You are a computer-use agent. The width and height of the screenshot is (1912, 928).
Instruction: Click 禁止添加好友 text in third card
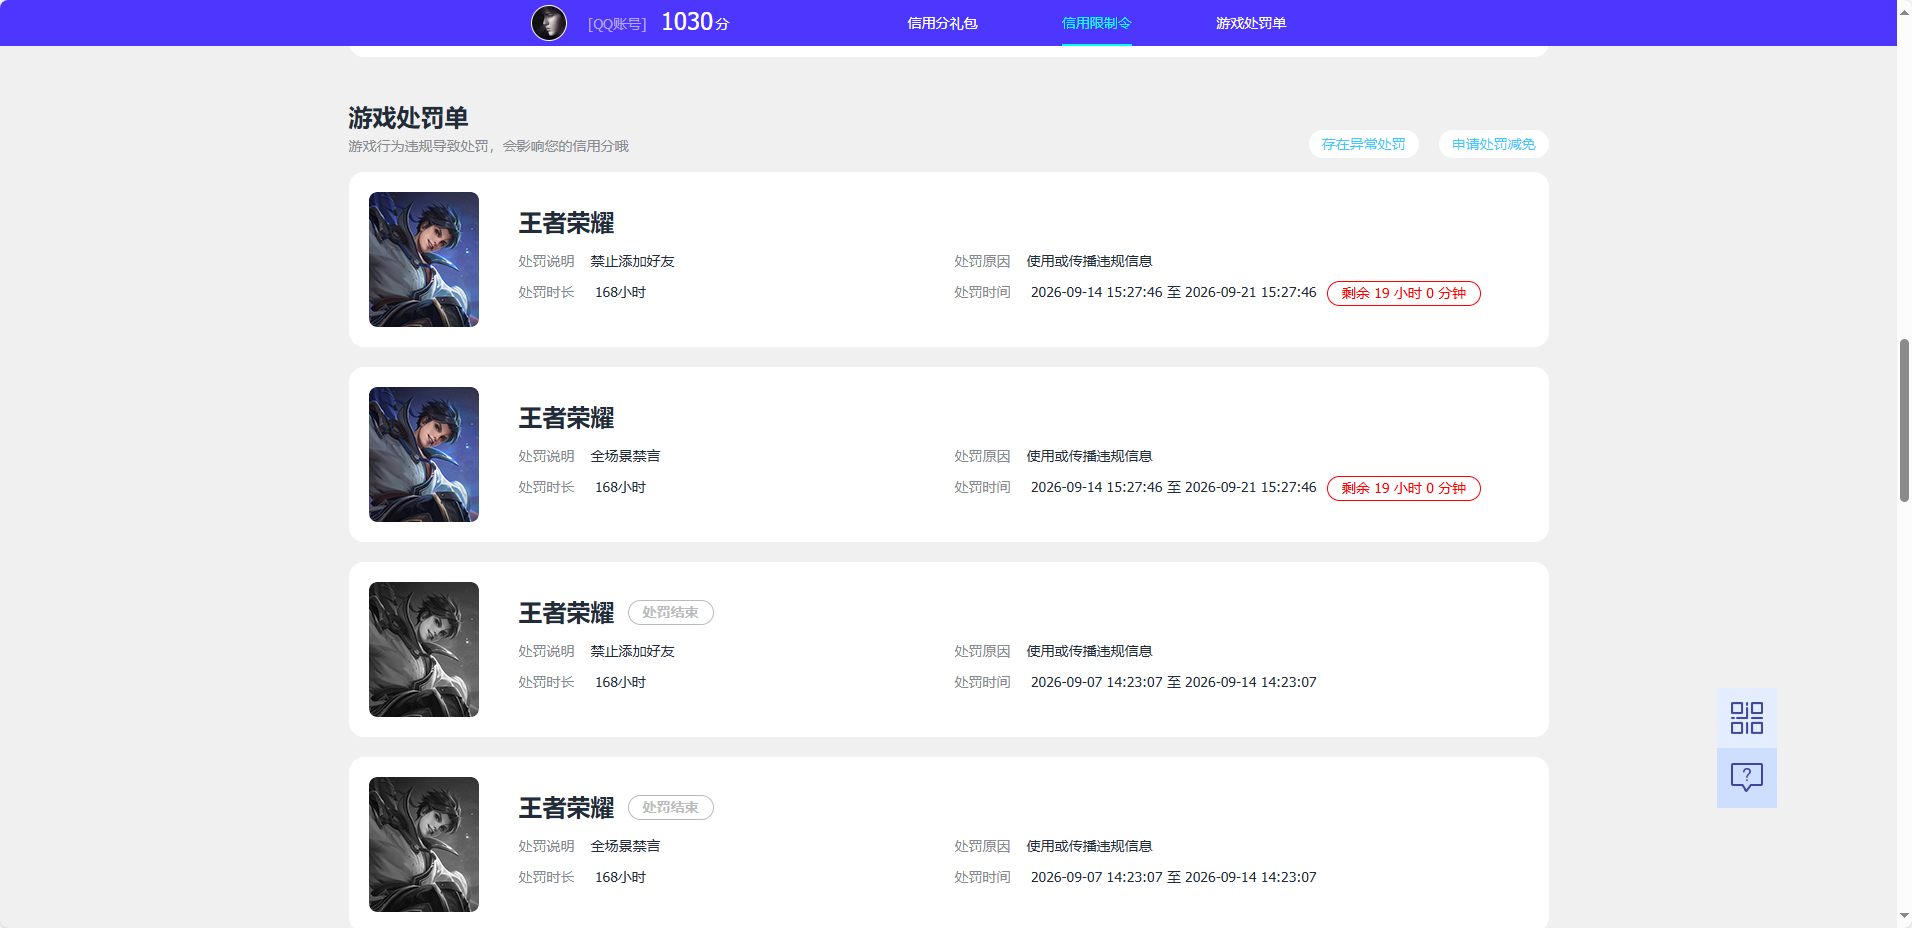(632, 651)
